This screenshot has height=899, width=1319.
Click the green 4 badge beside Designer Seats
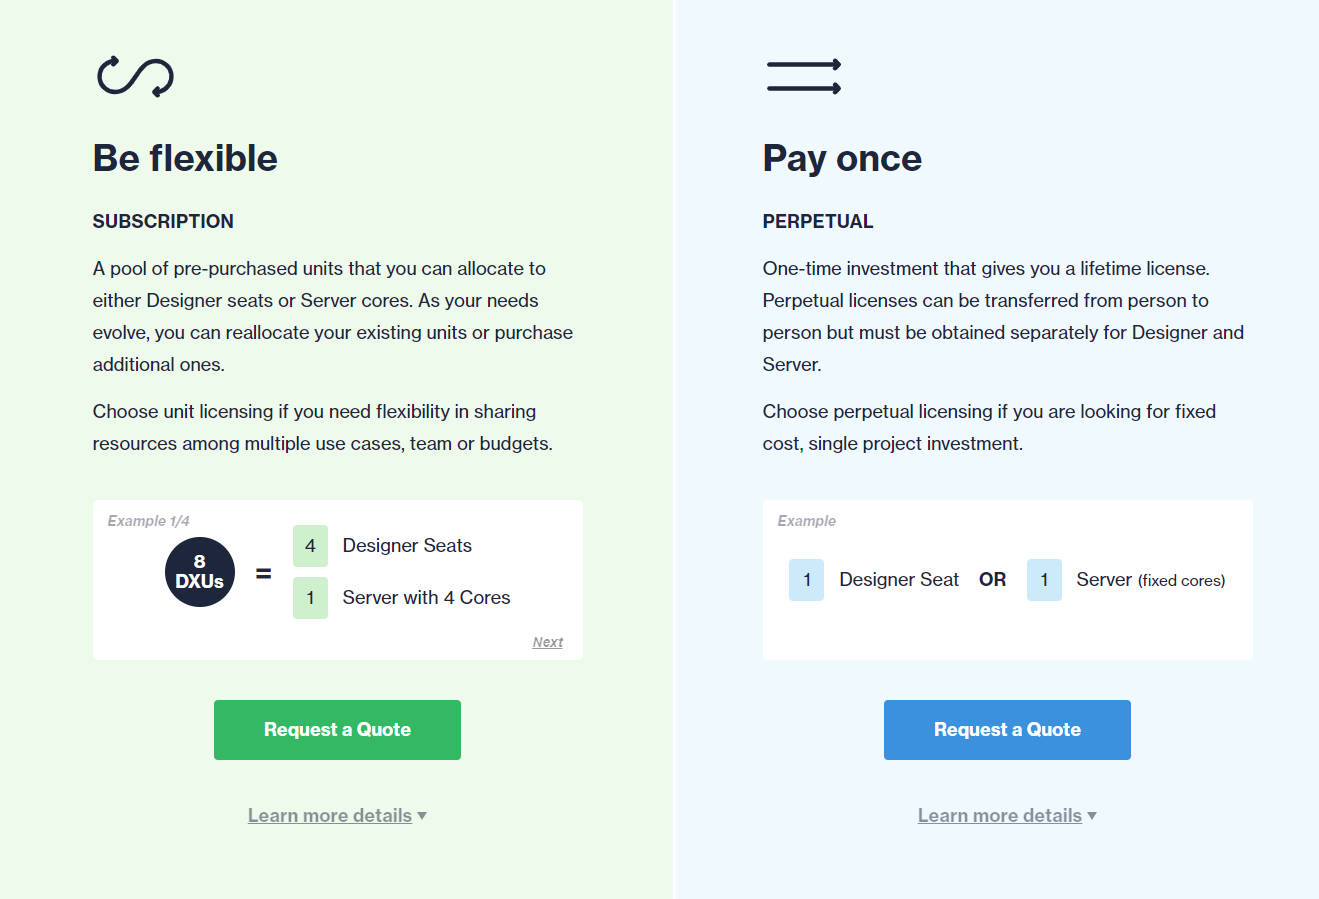coord(310,546)
